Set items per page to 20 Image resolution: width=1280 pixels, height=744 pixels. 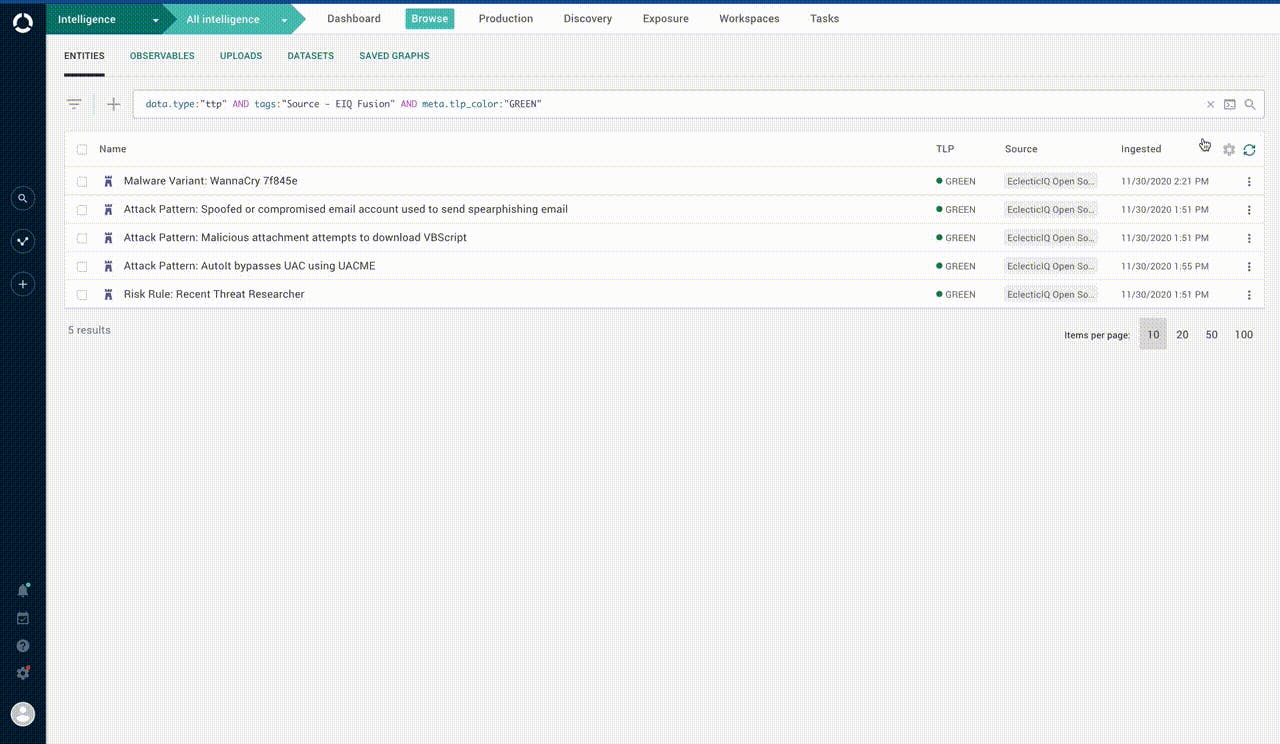pos(1182,335)
